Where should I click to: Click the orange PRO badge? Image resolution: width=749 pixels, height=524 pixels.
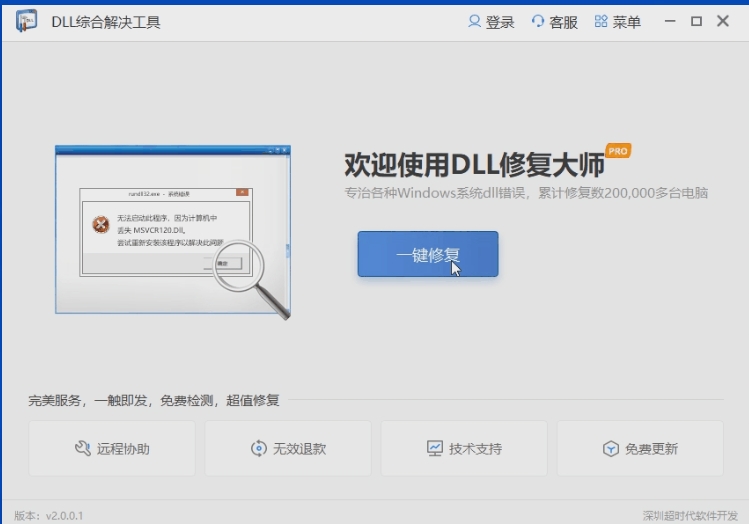(x=618, y=151)
